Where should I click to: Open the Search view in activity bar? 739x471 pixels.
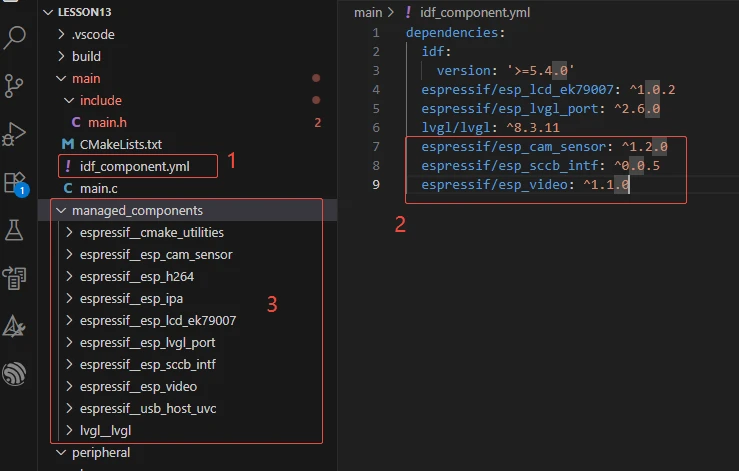[16, 39]
